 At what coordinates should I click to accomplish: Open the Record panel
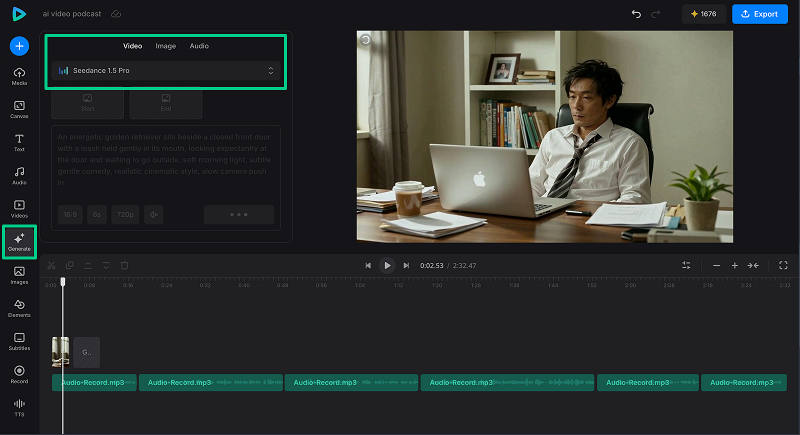[x=19, y=374]
